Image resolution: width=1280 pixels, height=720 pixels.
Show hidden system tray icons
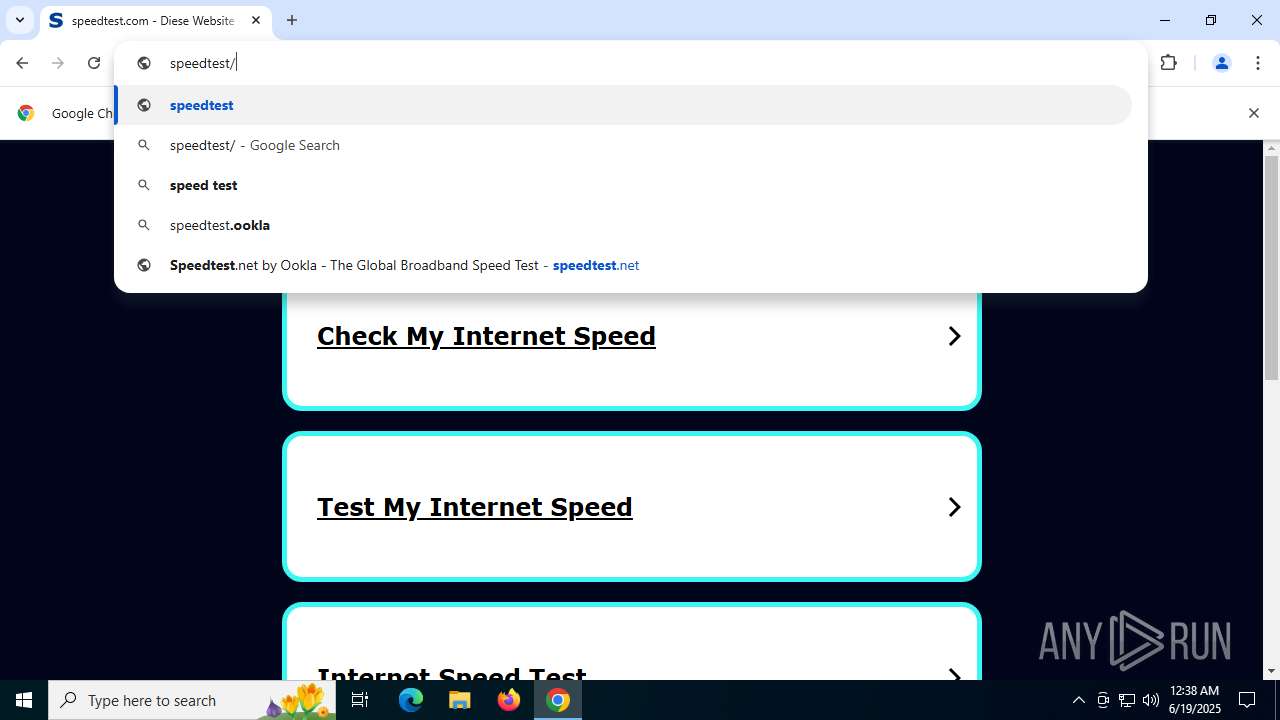pyautogui.click(x=1078, y=700)
